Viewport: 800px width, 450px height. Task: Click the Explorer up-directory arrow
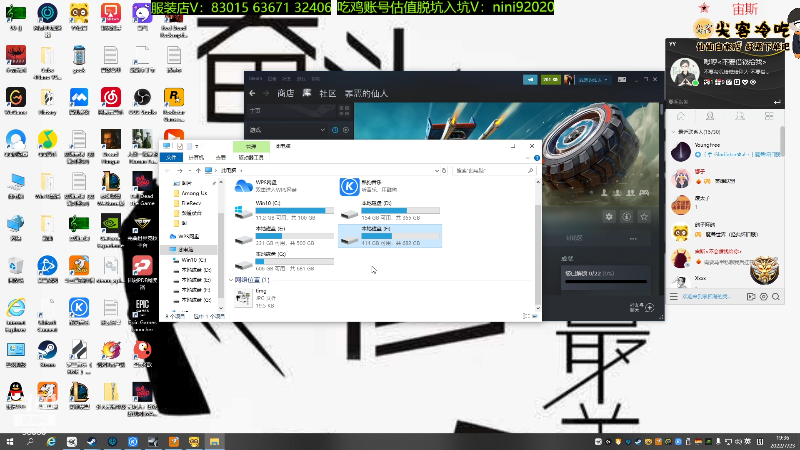point(198,170)
